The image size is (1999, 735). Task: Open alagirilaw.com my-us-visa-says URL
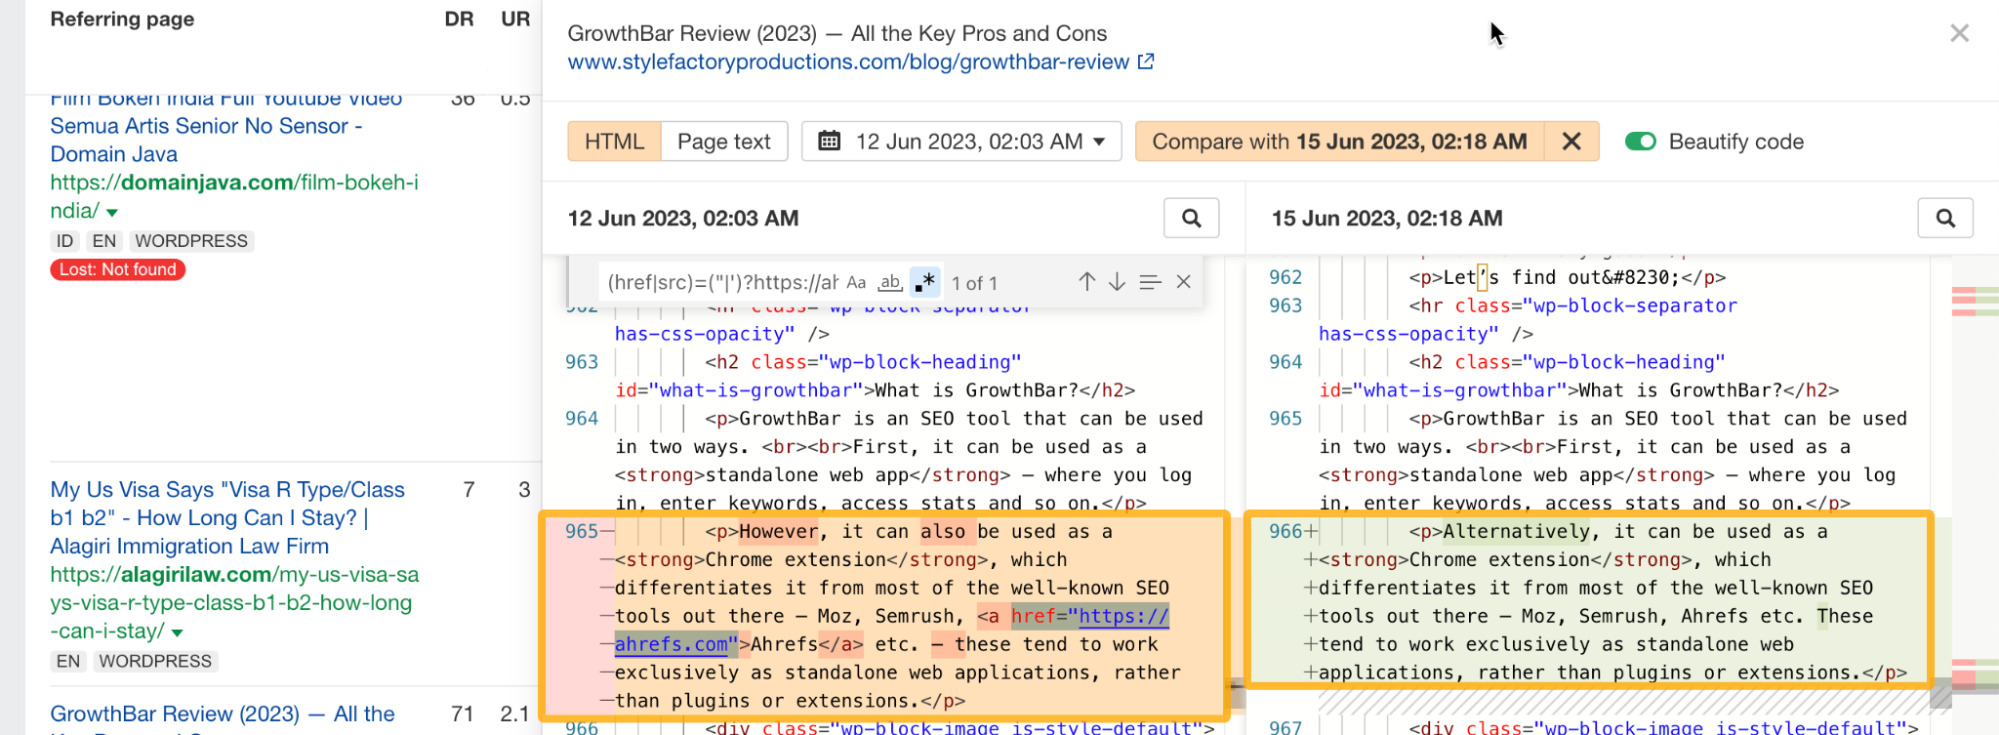pyautogui.click(x=234, y=603)
